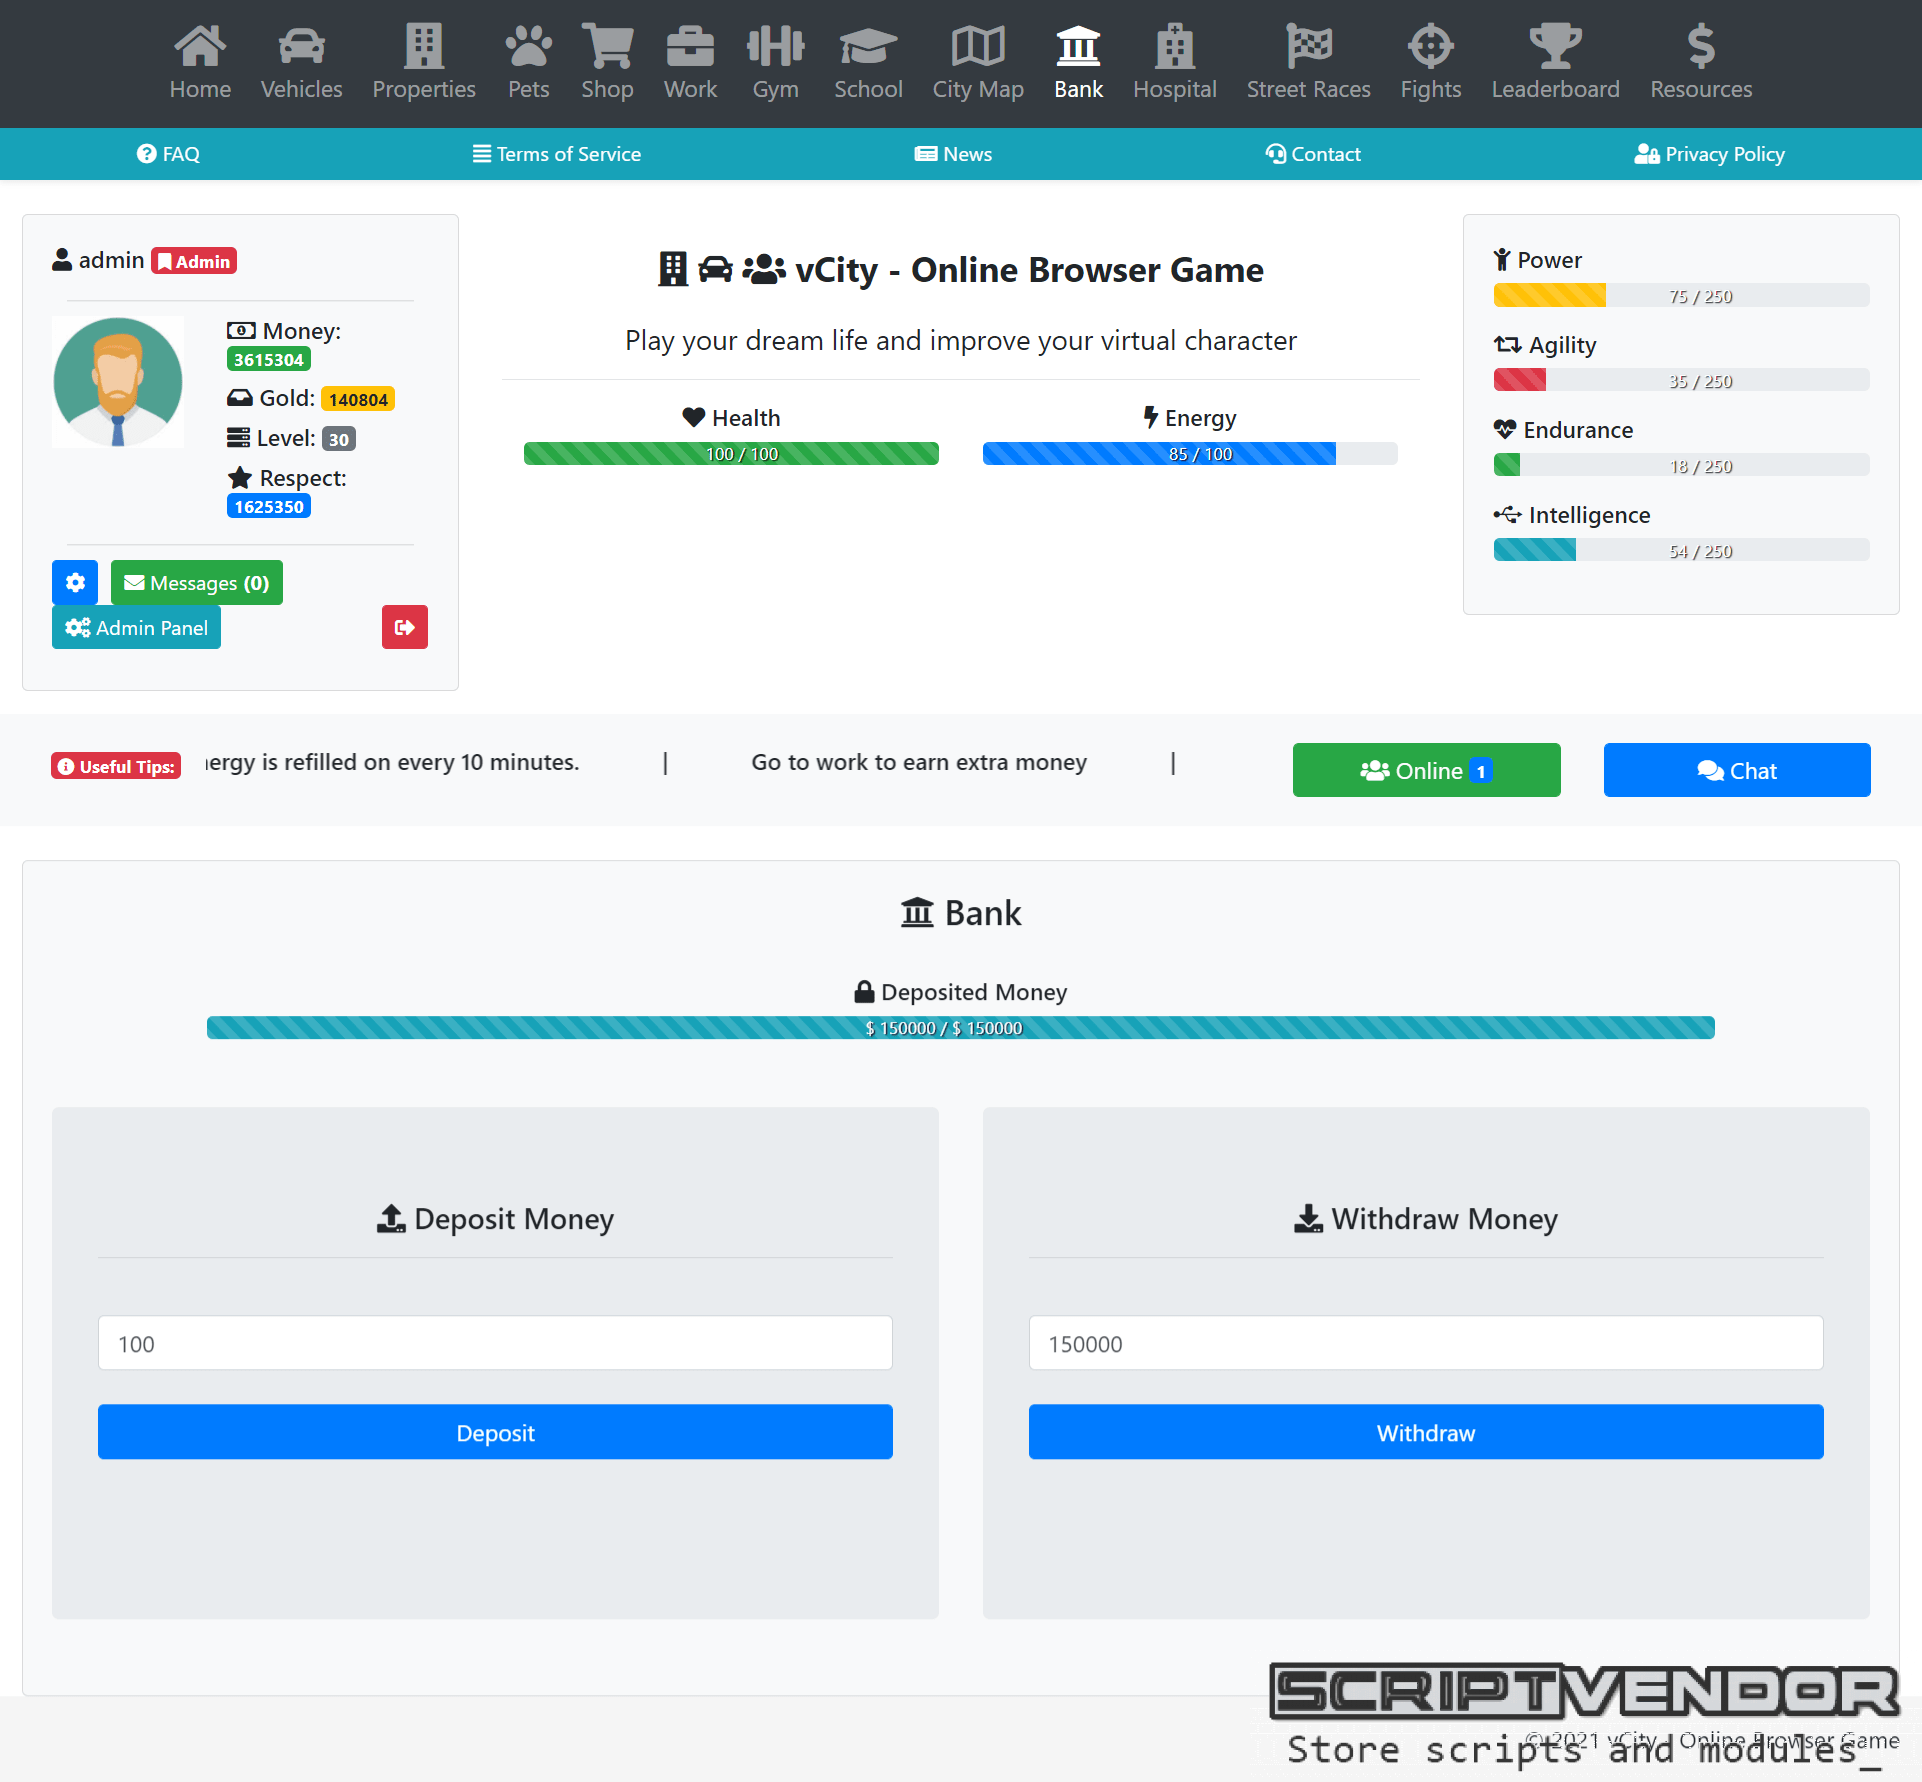This screenshot has width=1922, height=1782.
Task: Click the Withdraw button
Action: [x=1426, y=1432]
